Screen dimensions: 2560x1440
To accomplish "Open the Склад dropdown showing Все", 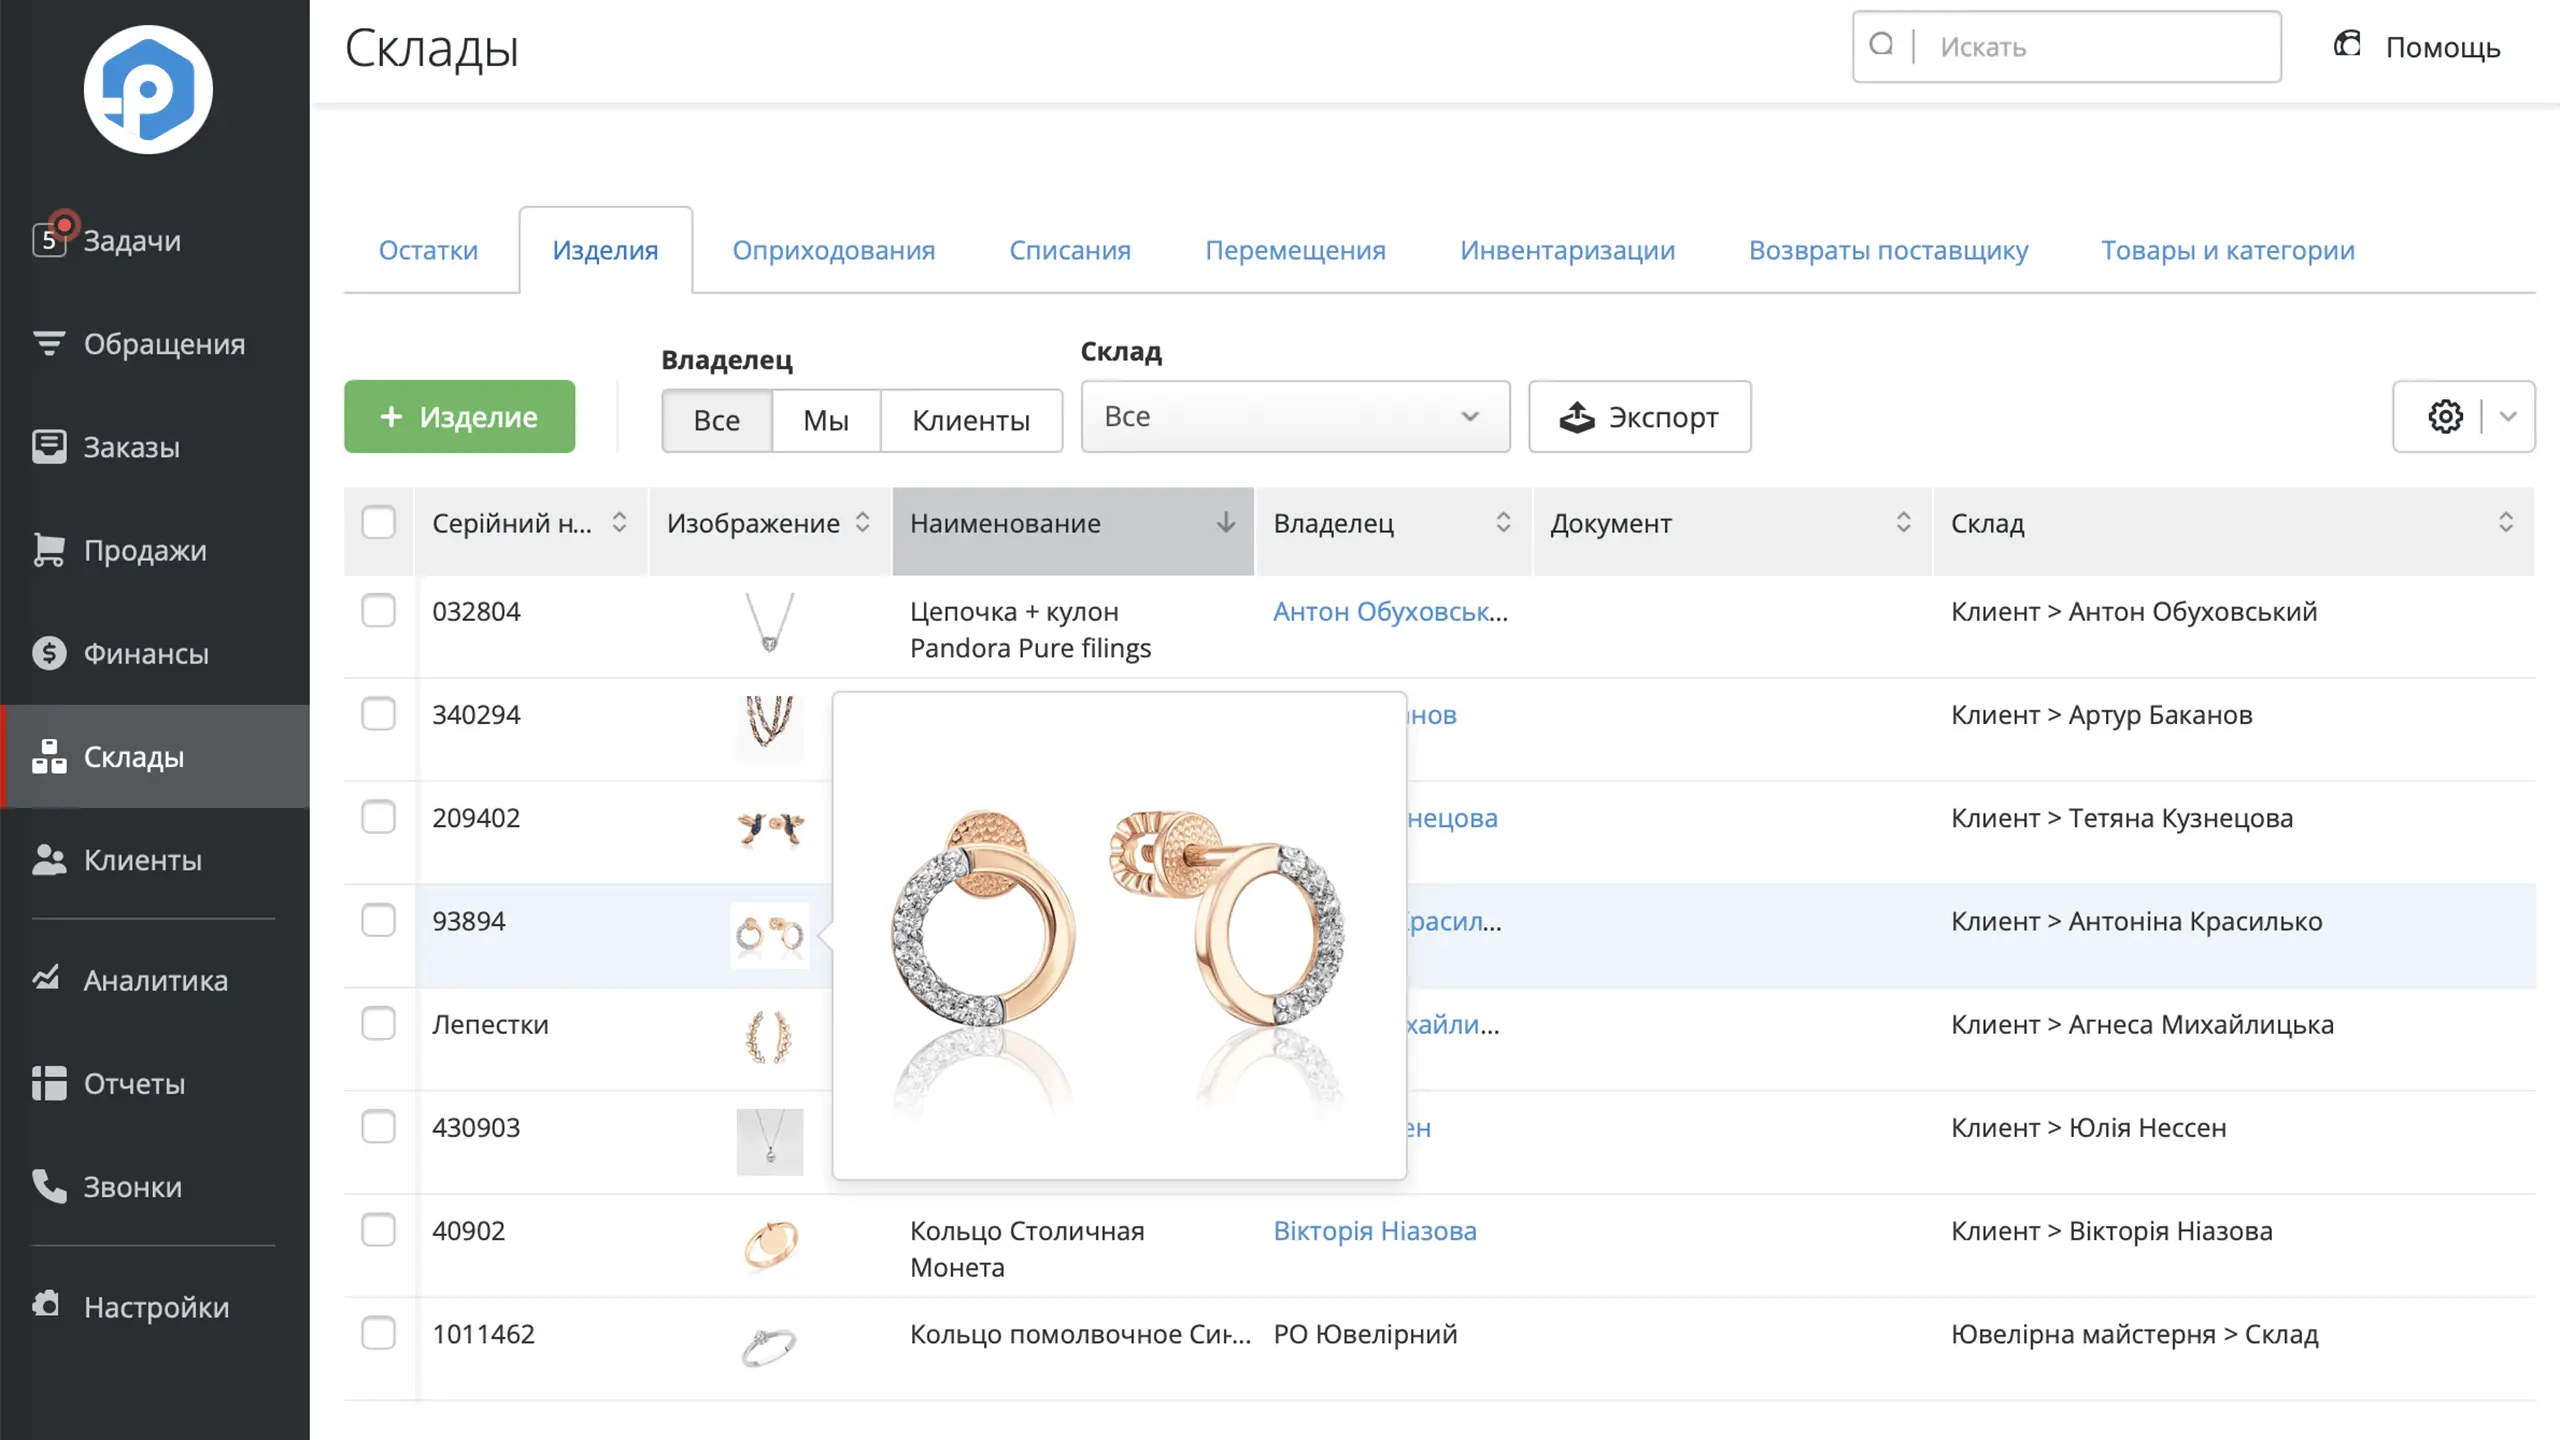I will point(1295,416).
